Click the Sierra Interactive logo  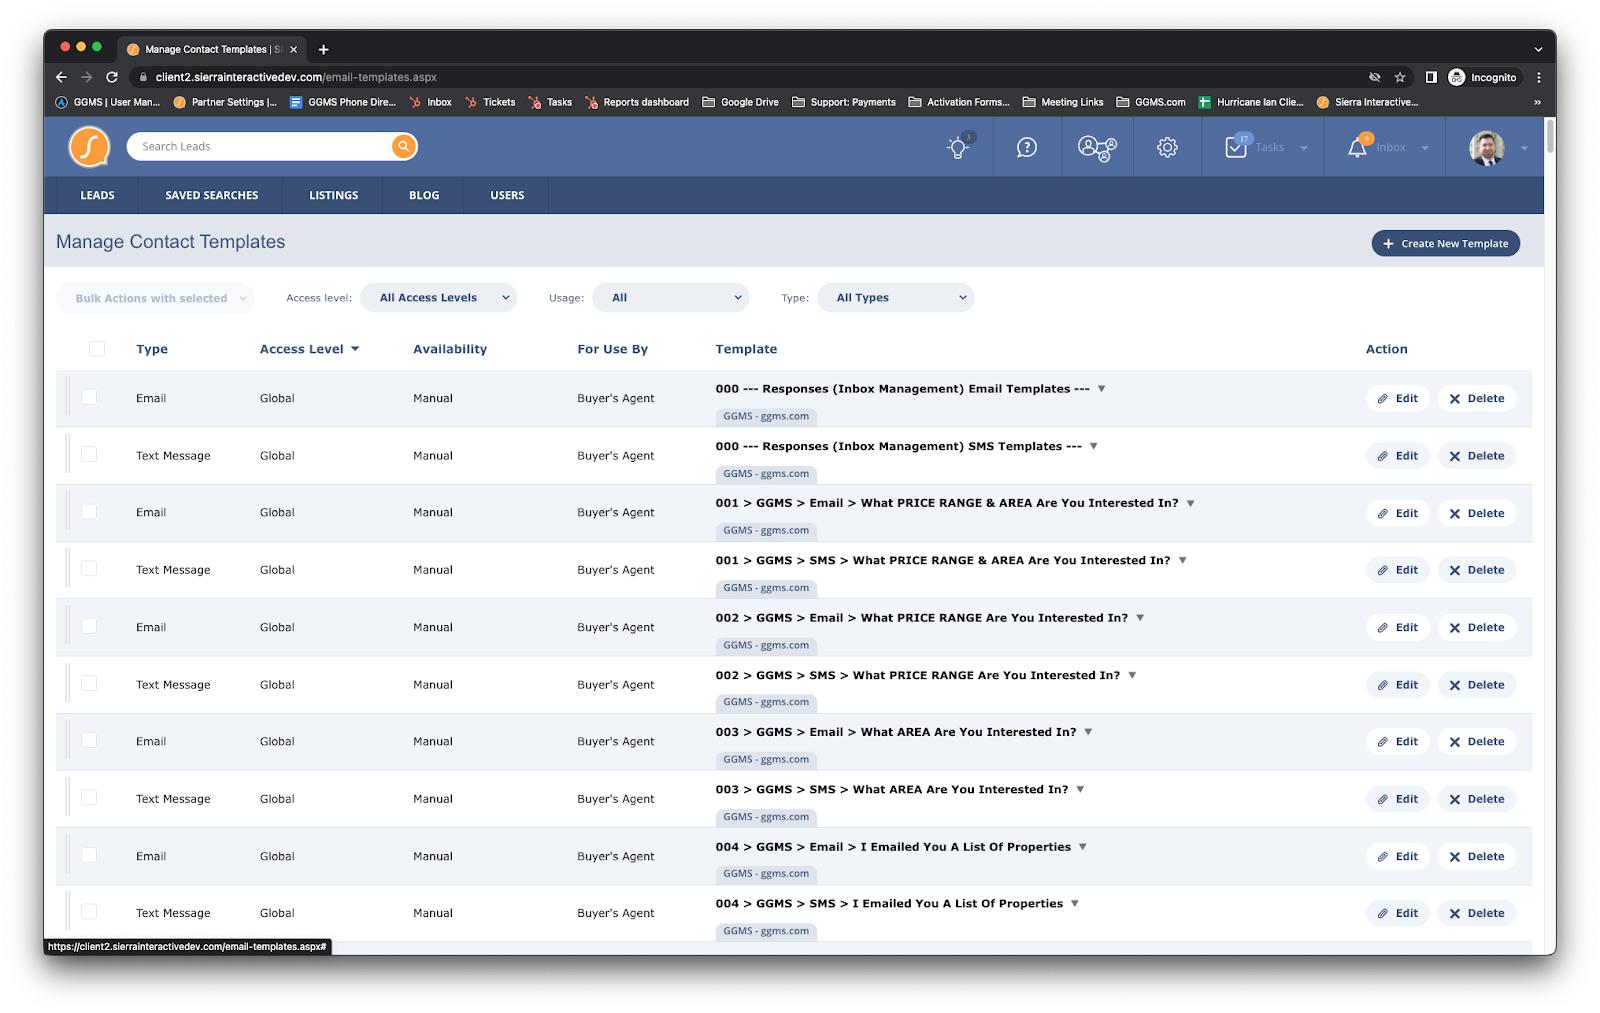point(89,147)
